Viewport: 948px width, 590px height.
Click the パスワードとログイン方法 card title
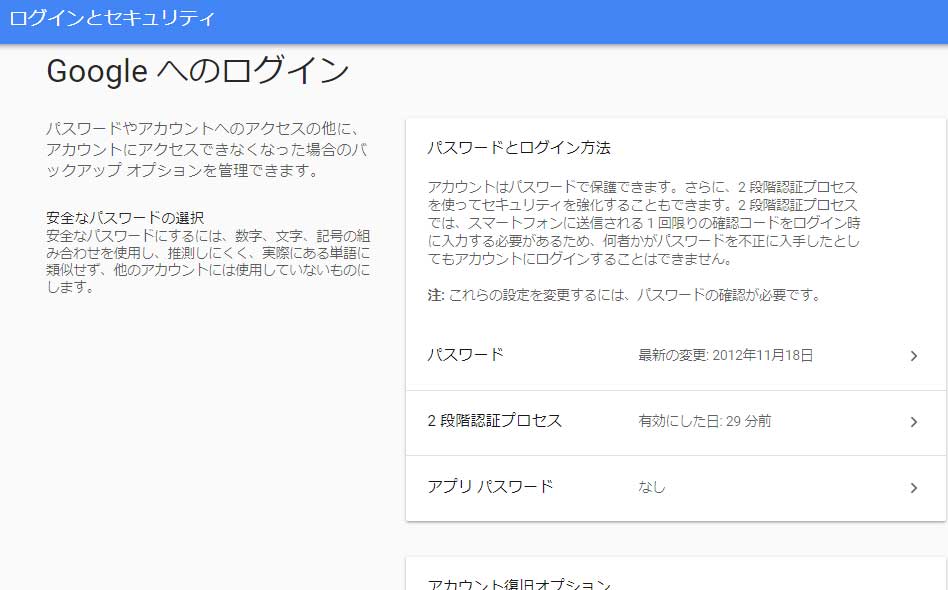tap(518, 148)
